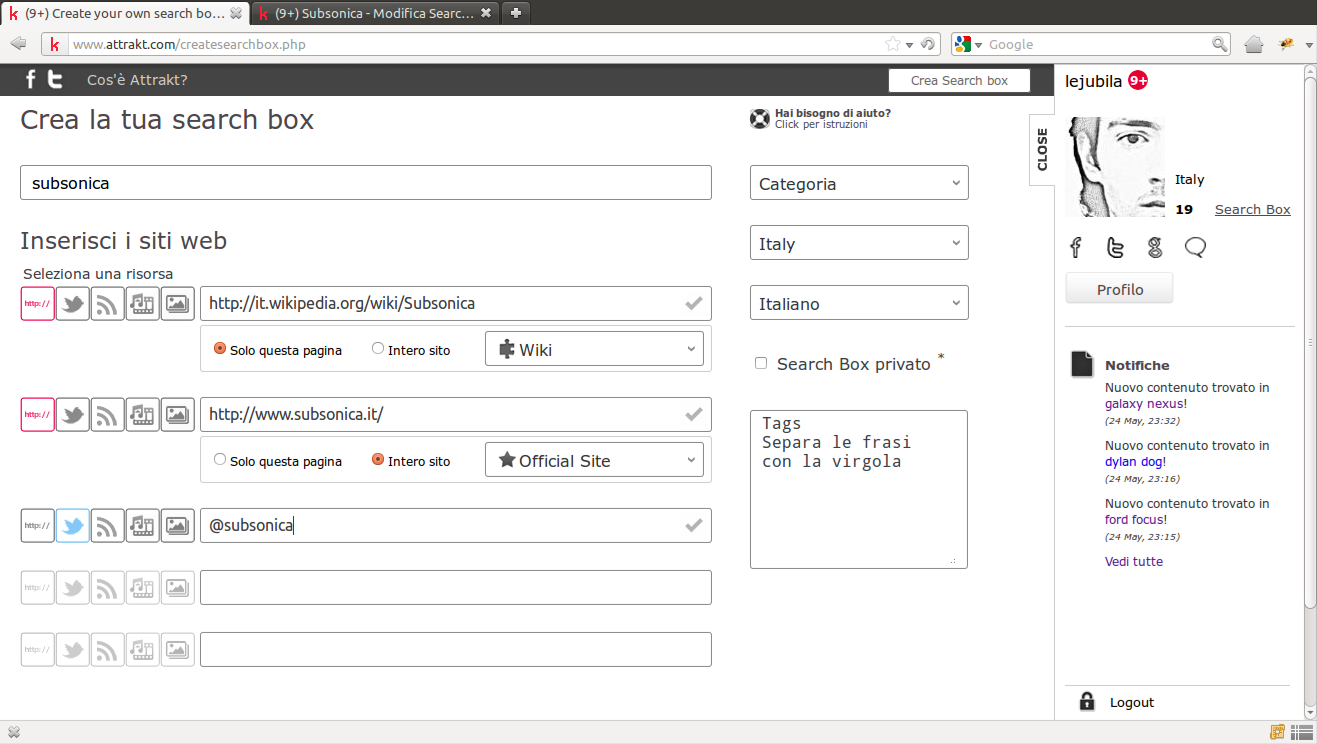Viewport: 1317px width, 744px height.
Task: Select 'Intero sito' for Wikipedia URL
Action: click(378, 349)
